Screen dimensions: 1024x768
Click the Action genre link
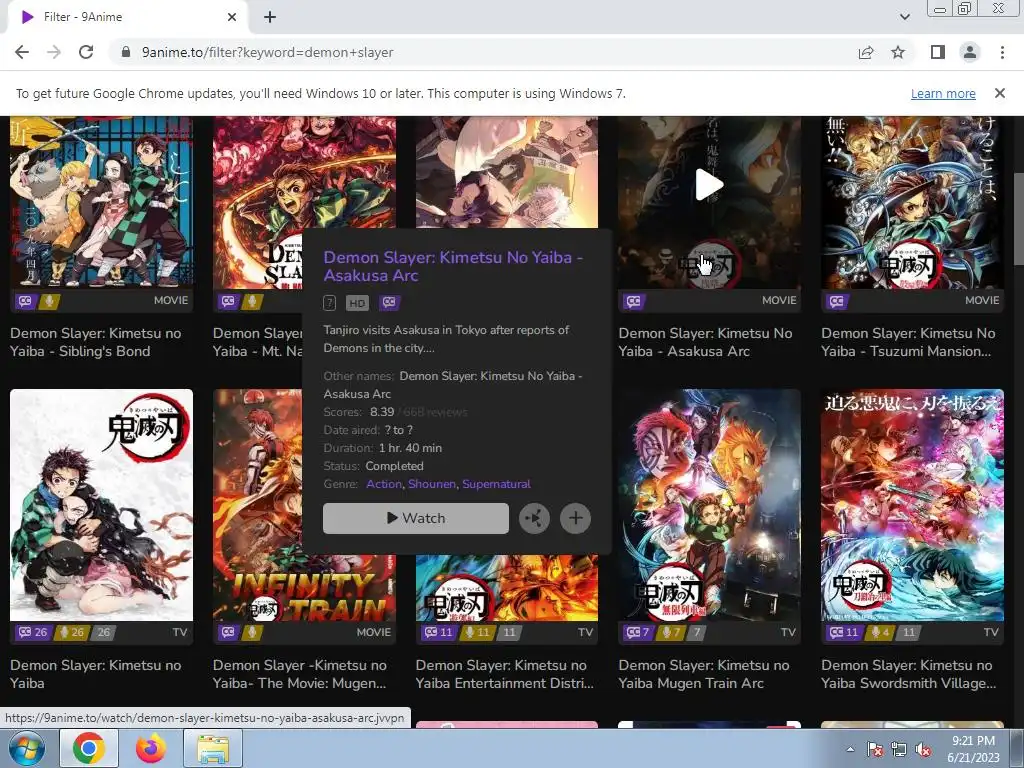[384, 484]
